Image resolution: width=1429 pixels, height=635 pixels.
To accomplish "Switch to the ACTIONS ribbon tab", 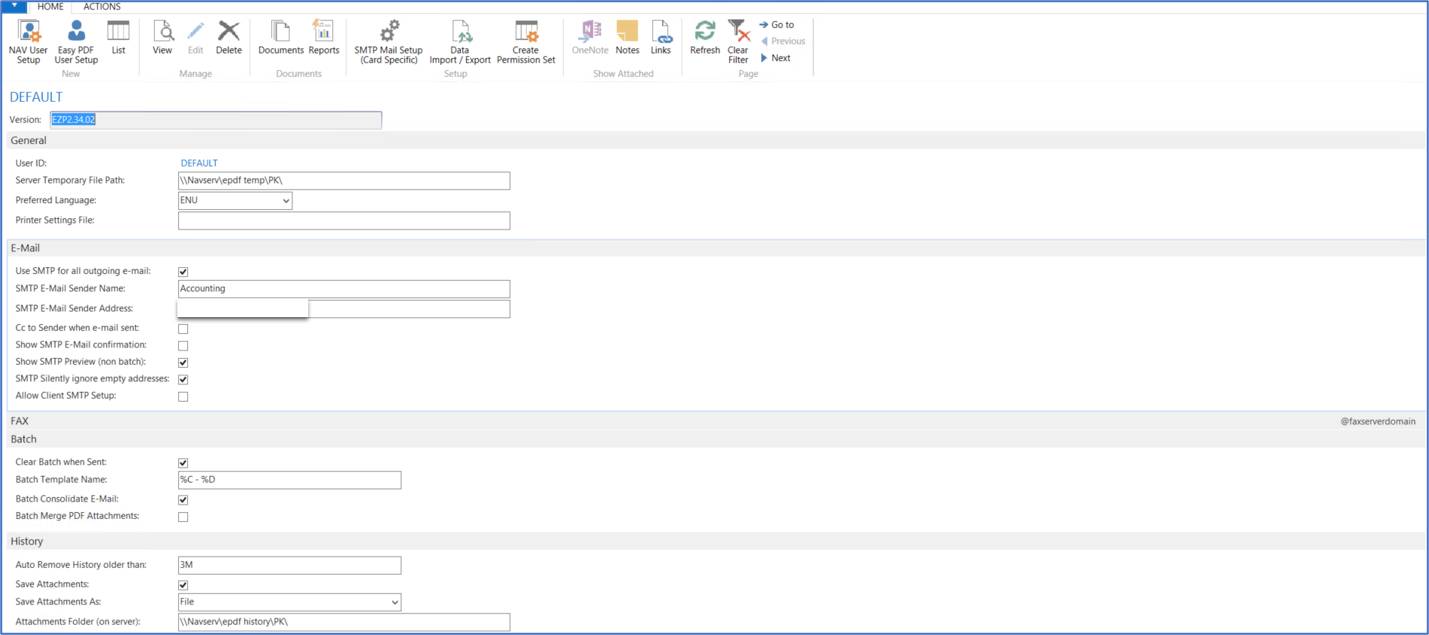I will (102, 7).
